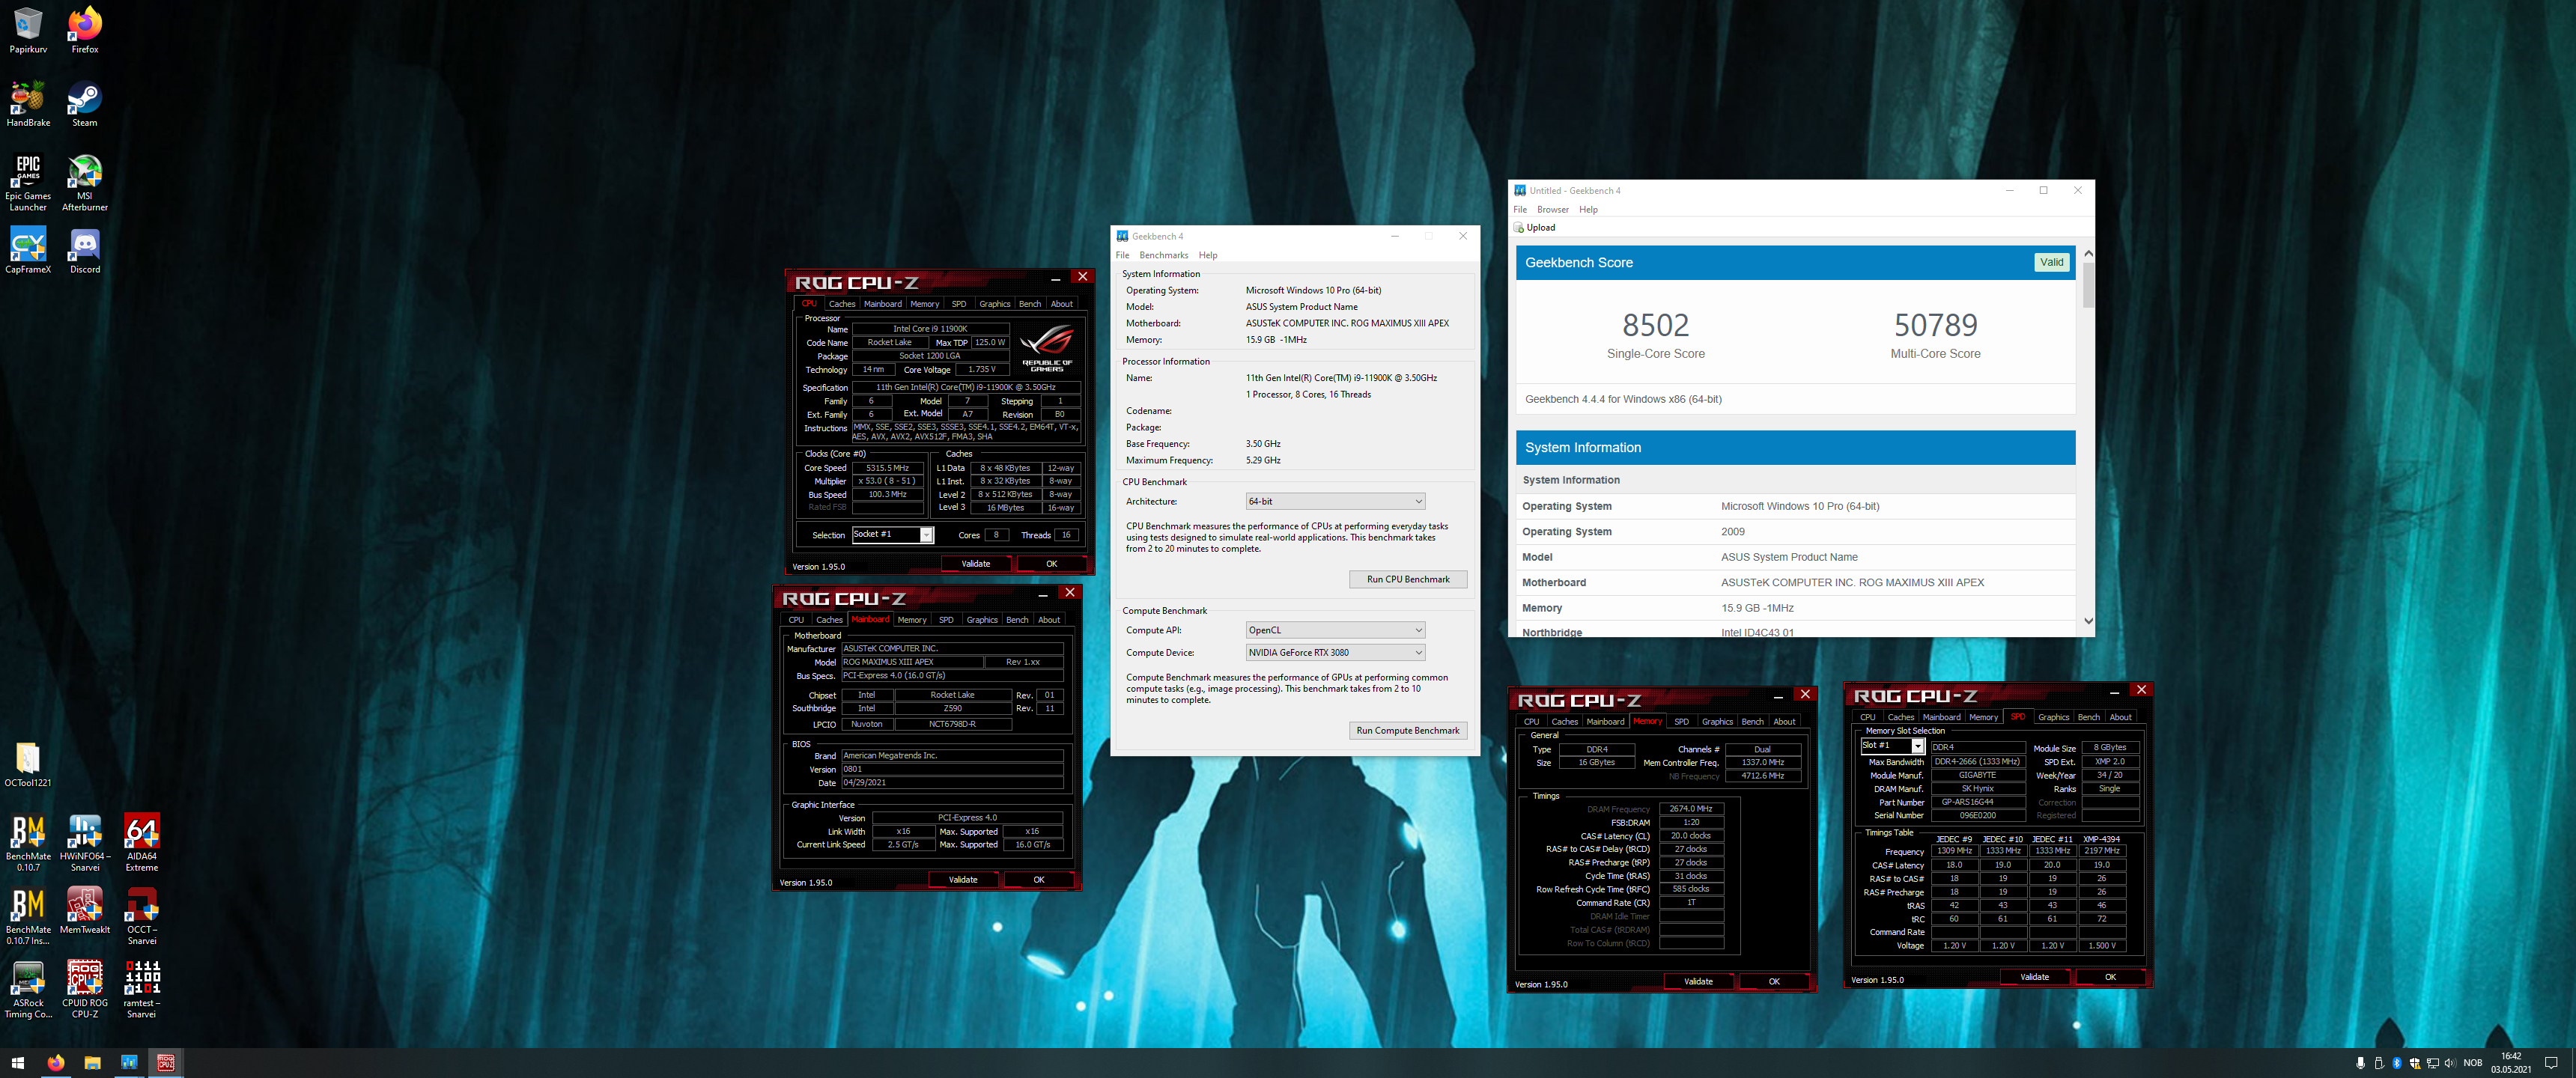Open the volume control in system tray
The height and width of the screenshot is (1078, 2576).
click(2450, 1063)
